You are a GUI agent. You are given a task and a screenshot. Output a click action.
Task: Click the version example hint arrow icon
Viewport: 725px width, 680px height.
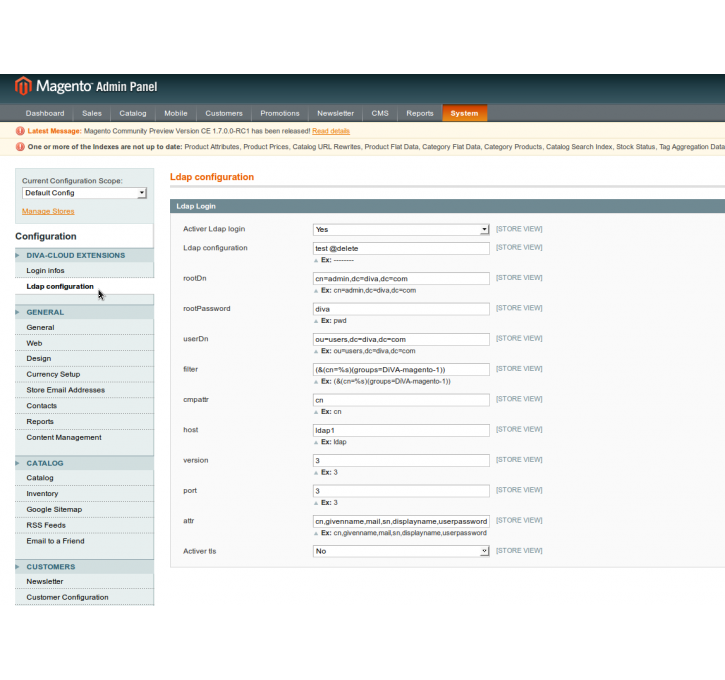(x=316, y=472)
